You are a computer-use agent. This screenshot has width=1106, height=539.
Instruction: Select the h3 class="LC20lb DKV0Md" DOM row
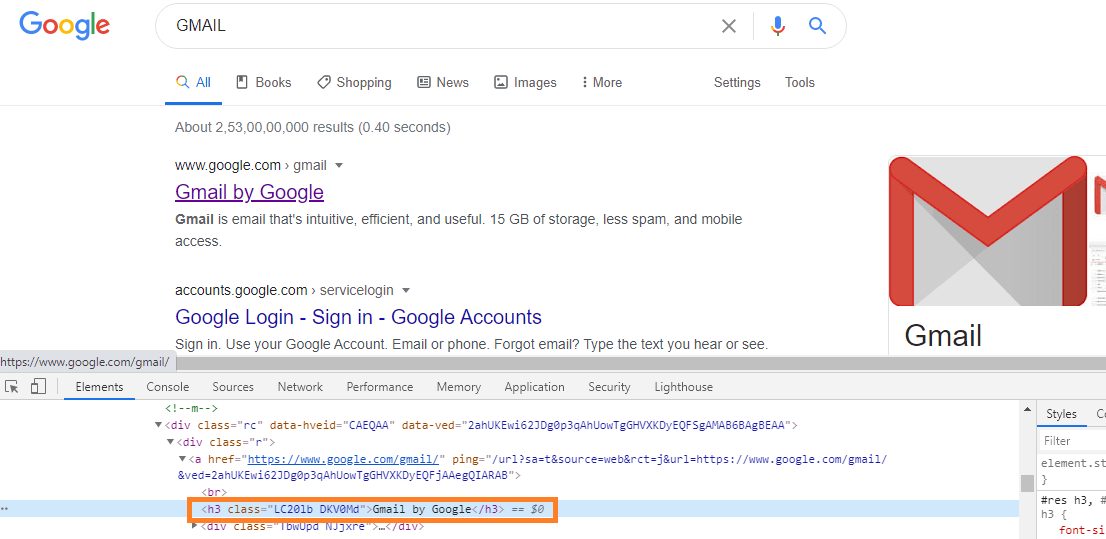(373, 509)
